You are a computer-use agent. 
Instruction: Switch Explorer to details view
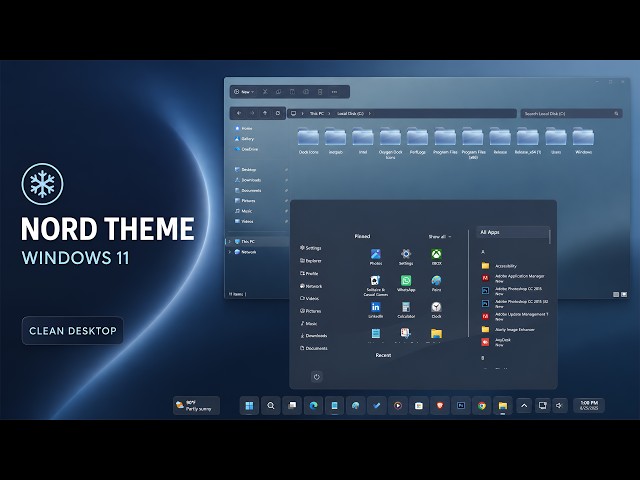(616, 294)
